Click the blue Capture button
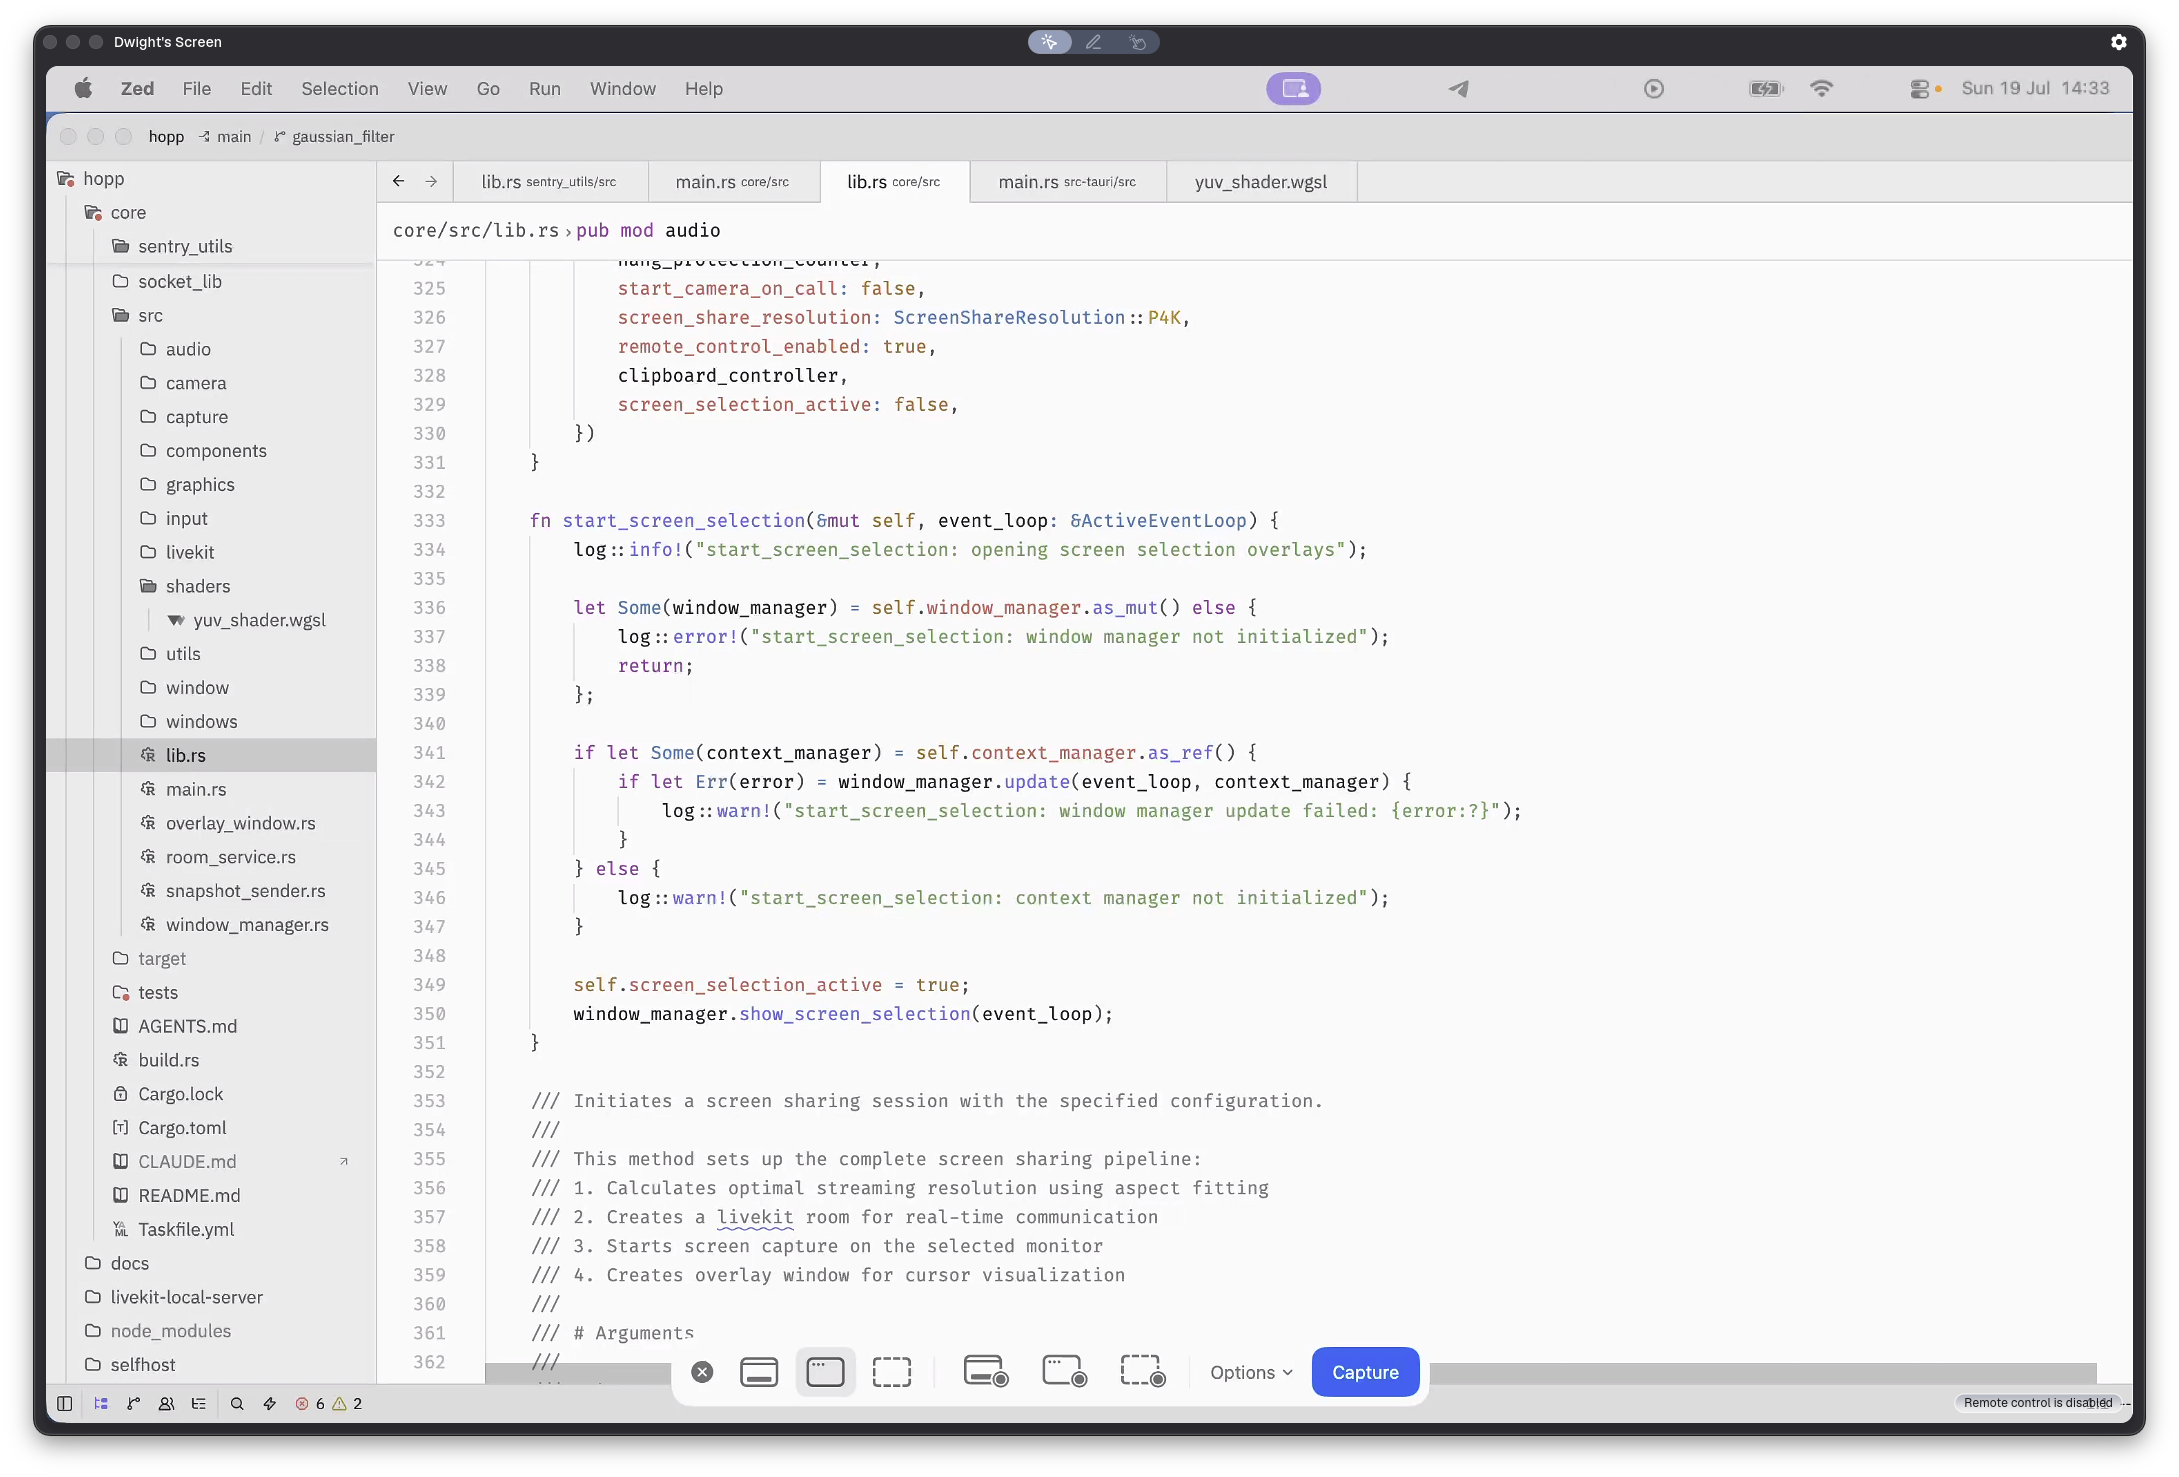This screenshot has height=1477, width=2179. [1365, 1372]
